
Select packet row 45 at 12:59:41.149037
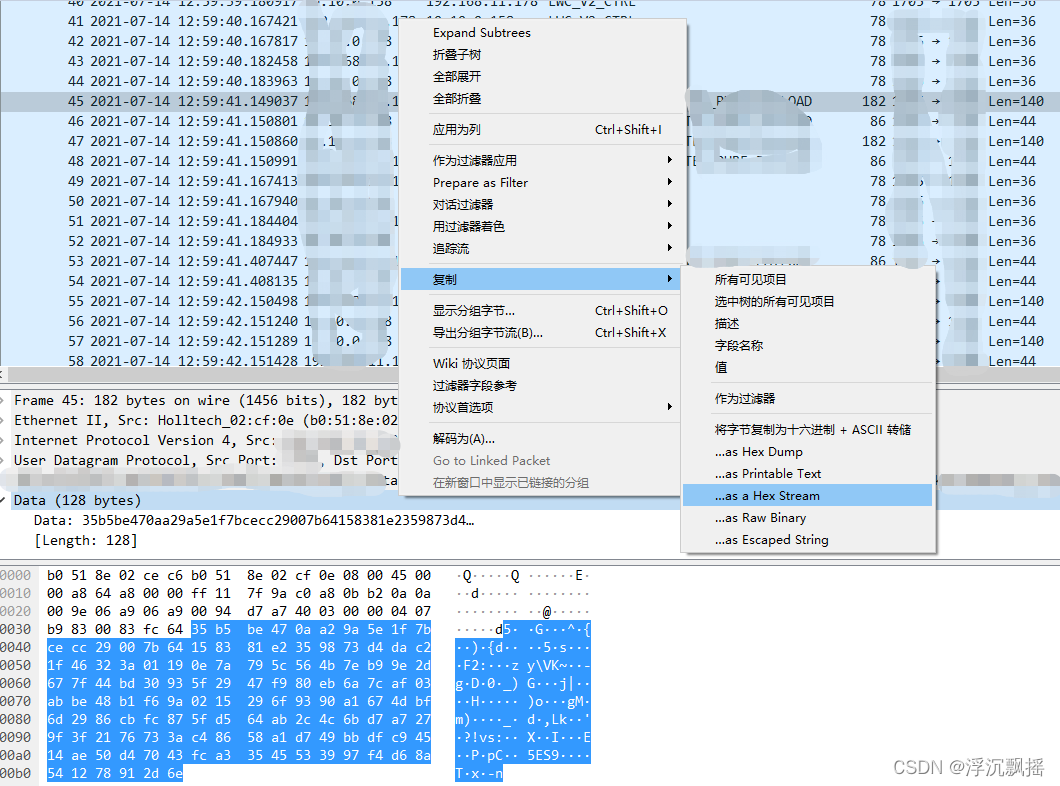pos(530,101)
